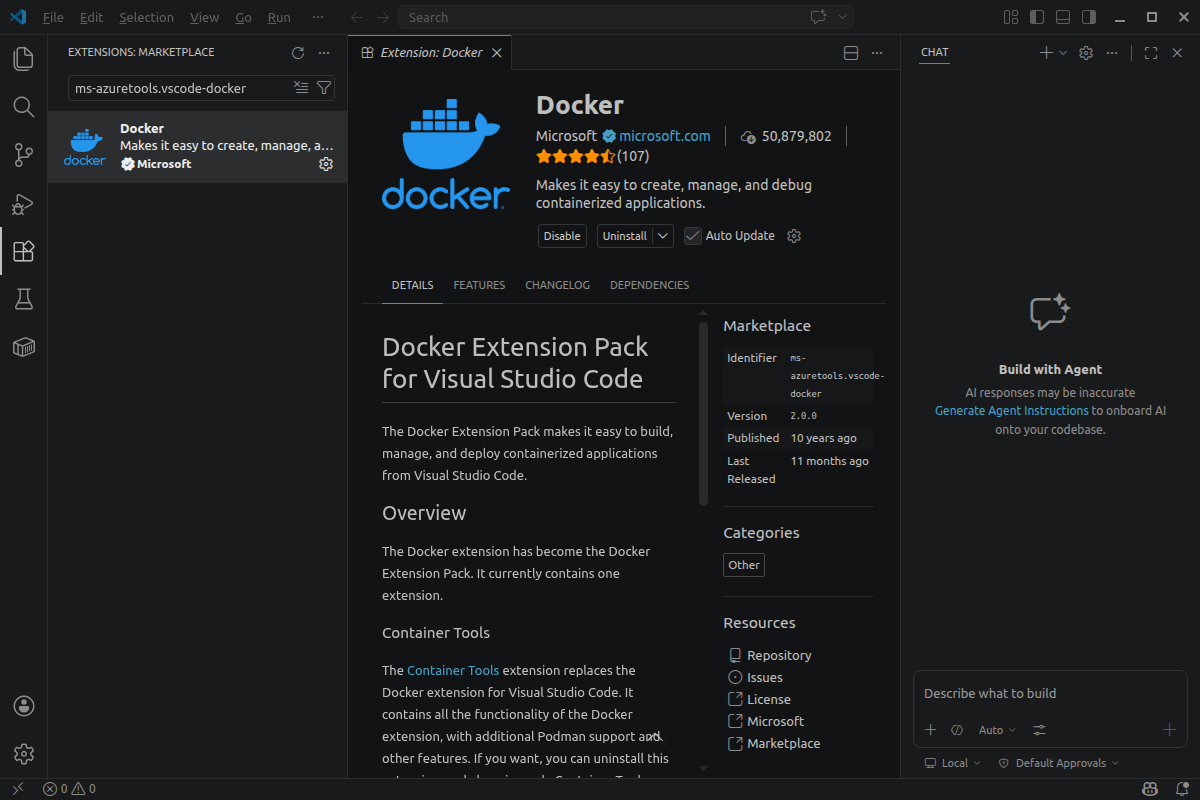Close the Extension: Docker tab
1200x800 pixels.
pos(497,53)
